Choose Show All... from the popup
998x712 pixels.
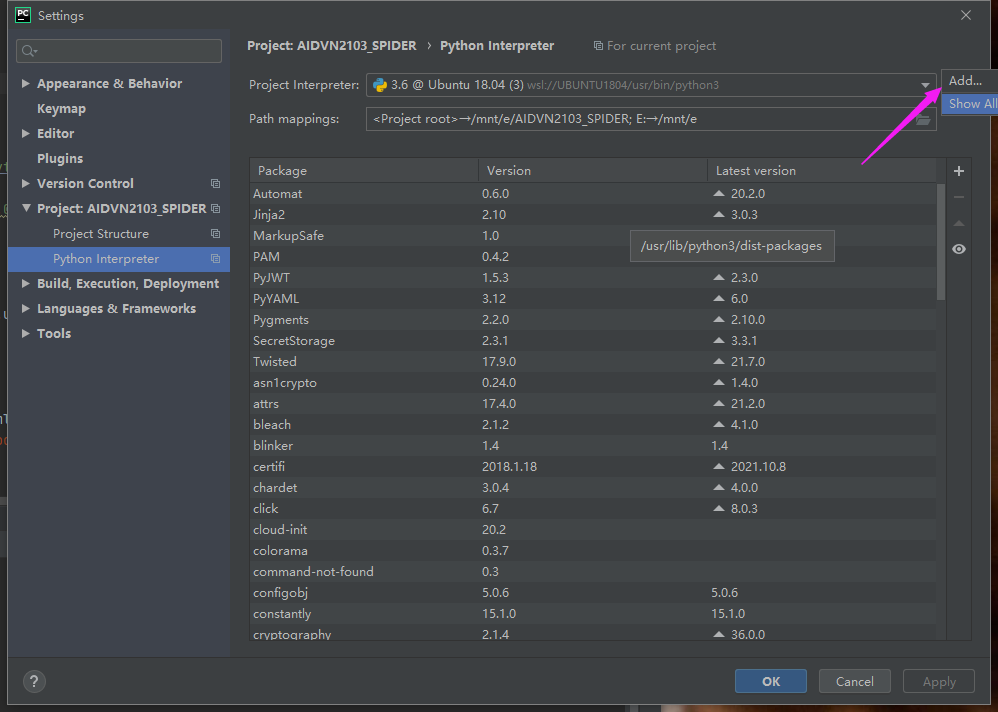[x=968, y=103]
